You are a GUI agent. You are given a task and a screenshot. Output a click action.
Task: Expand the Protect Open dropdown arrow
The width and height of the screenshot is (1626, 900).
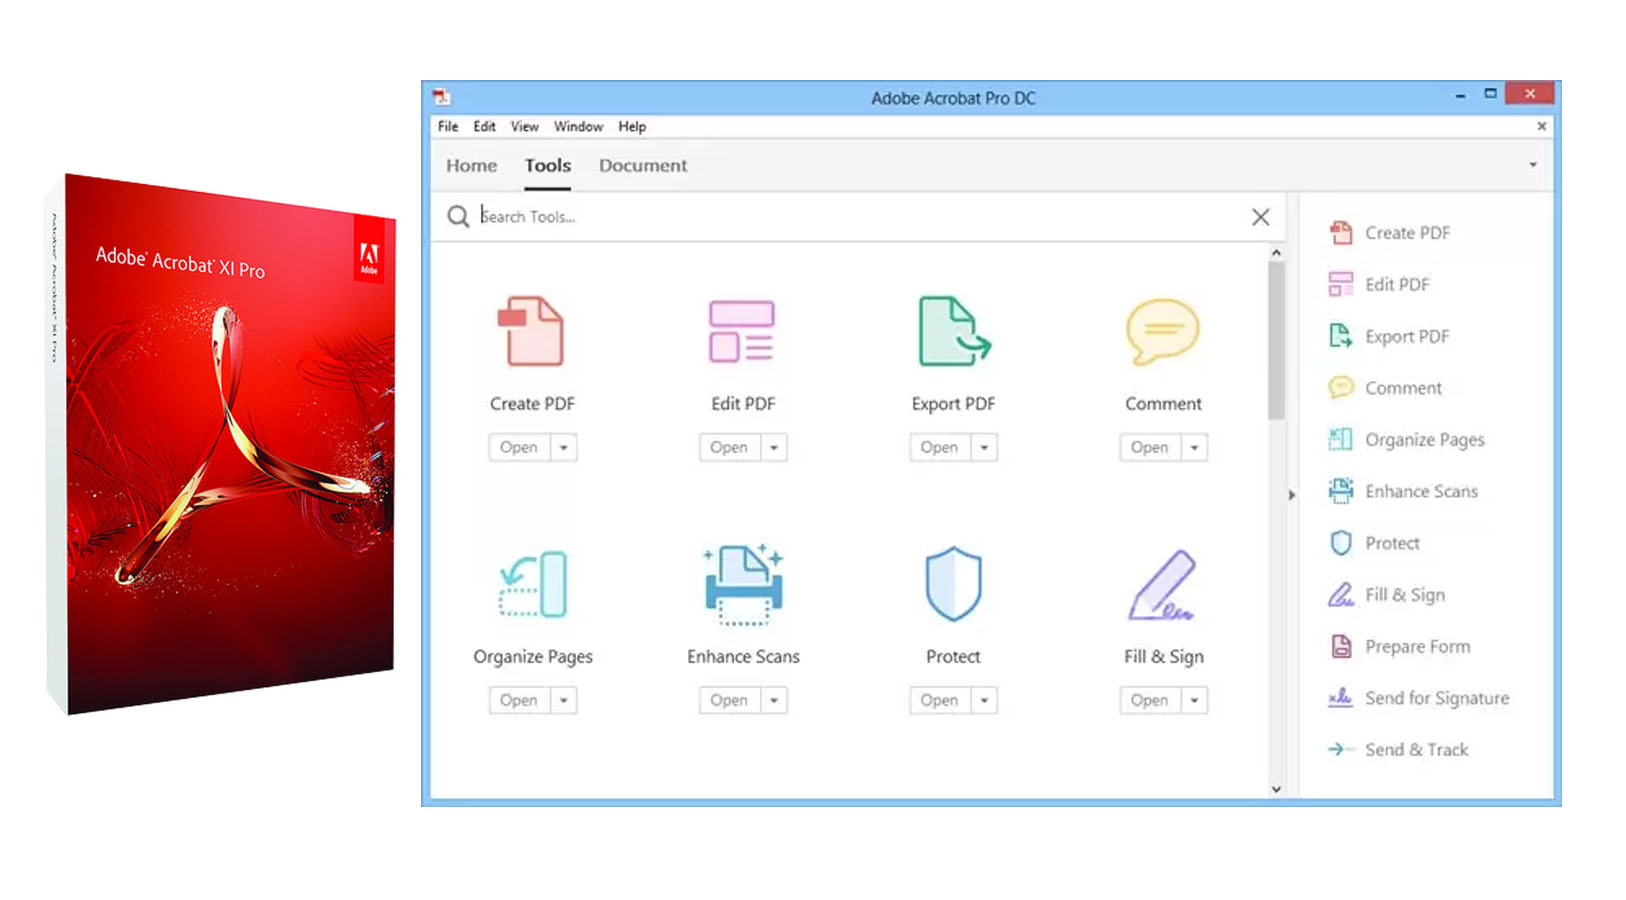(x=984, y=700)
